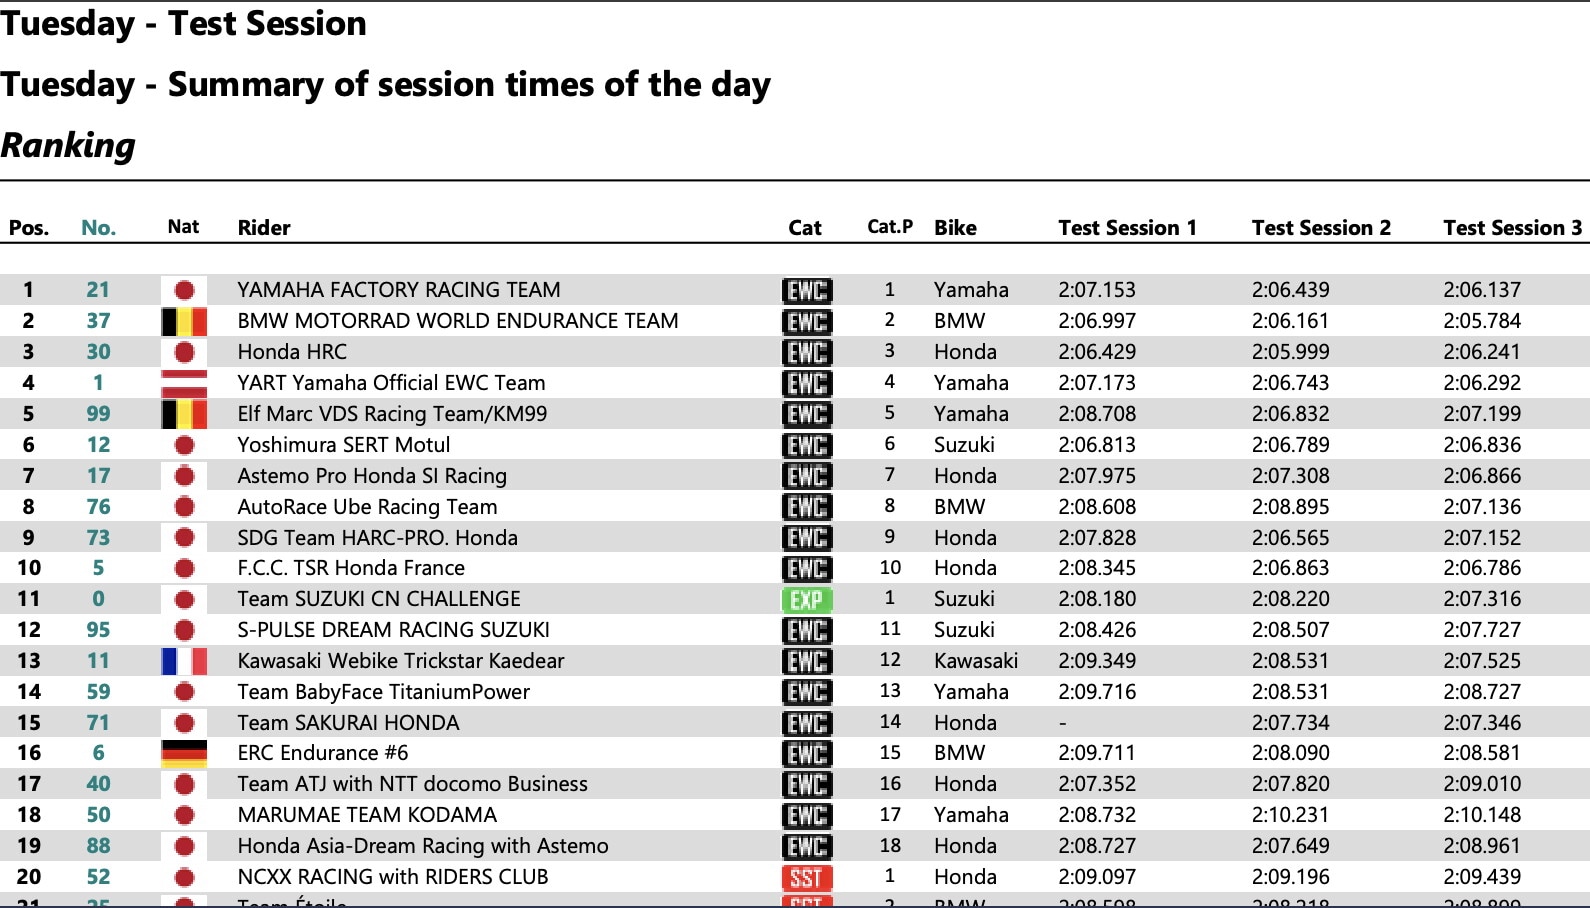Viewport: 1590px width, 908px height.
Task: Click the 2:05.999 Session 2 time for Honda HRC
Action: tap(1290, 352)
